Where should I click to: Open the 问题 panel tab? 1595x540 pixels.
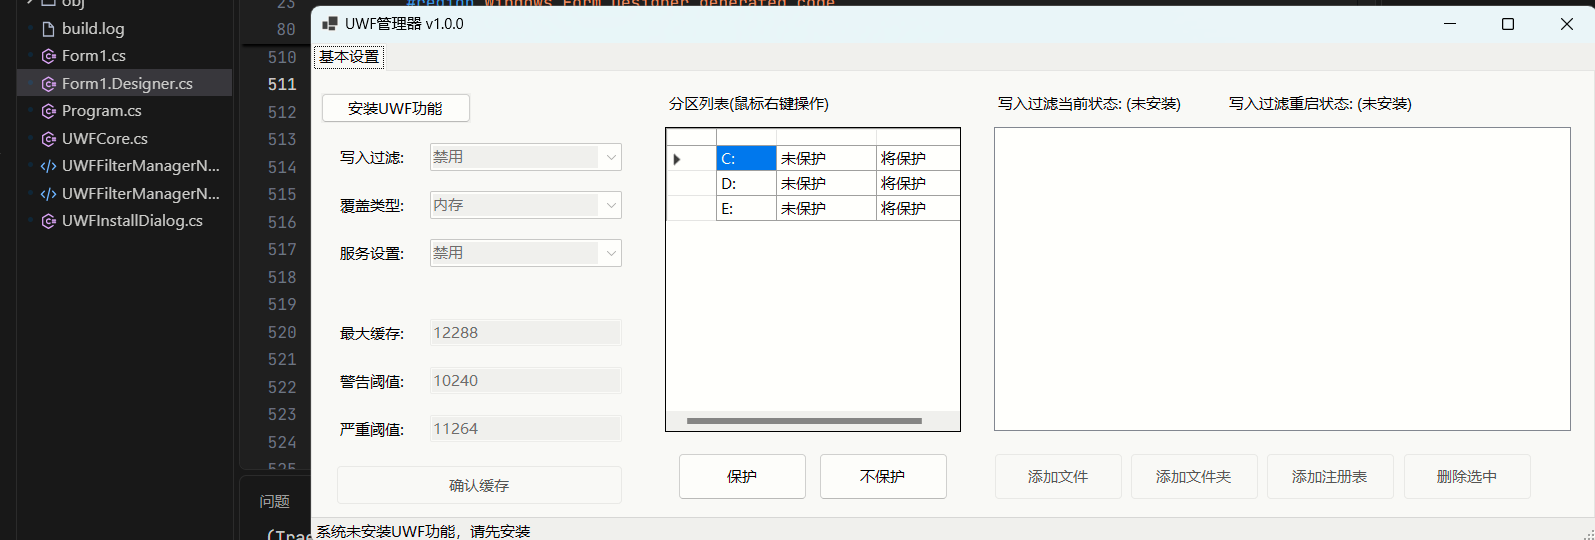click(x=274, y=501)
